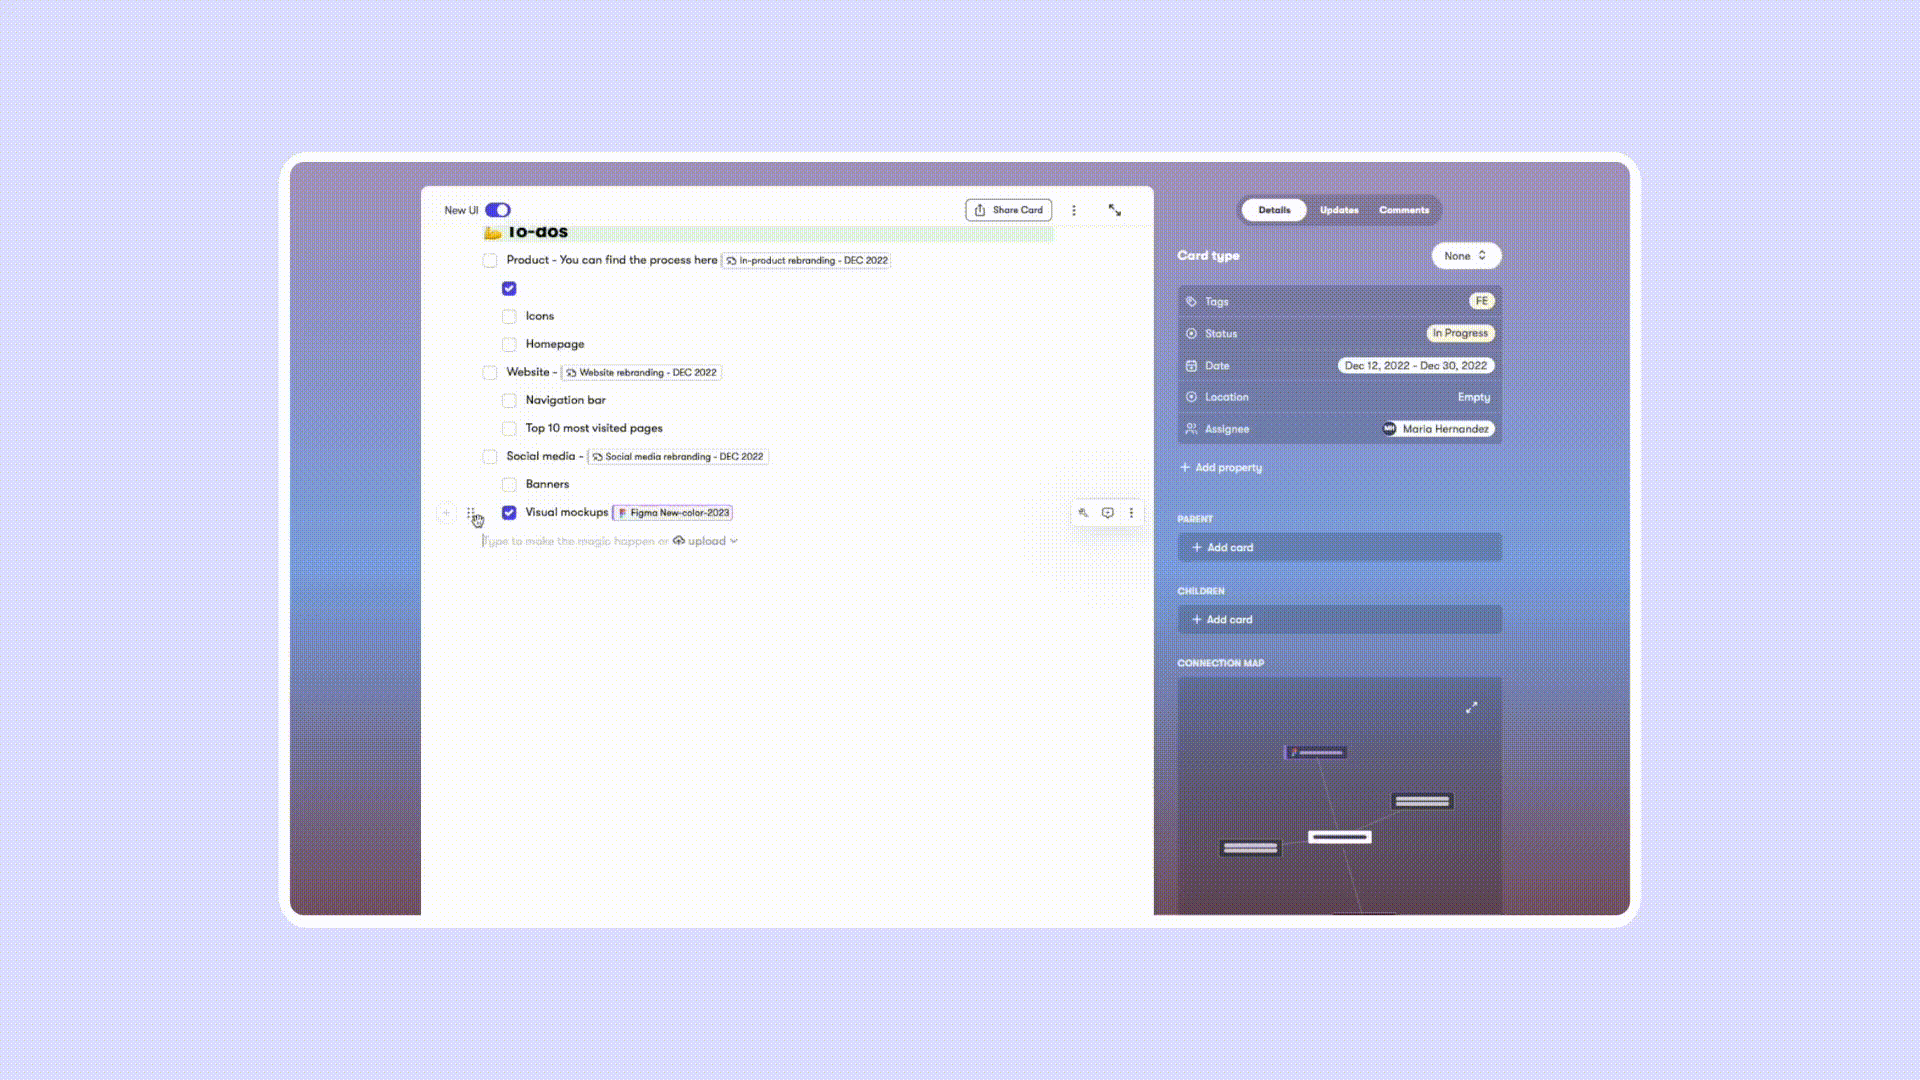Open the Figma New-color-2023 link chip

pos(673,513)
